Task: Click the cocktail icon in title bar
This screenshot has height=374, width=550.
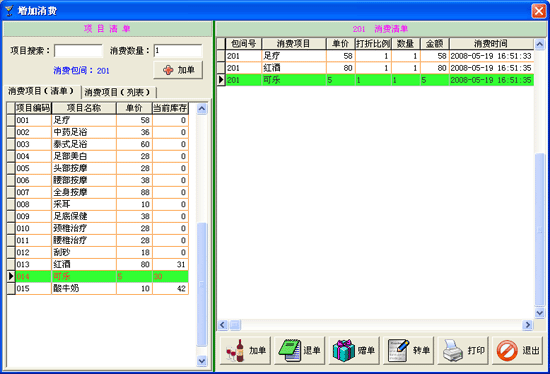Action: pos(8,11)
